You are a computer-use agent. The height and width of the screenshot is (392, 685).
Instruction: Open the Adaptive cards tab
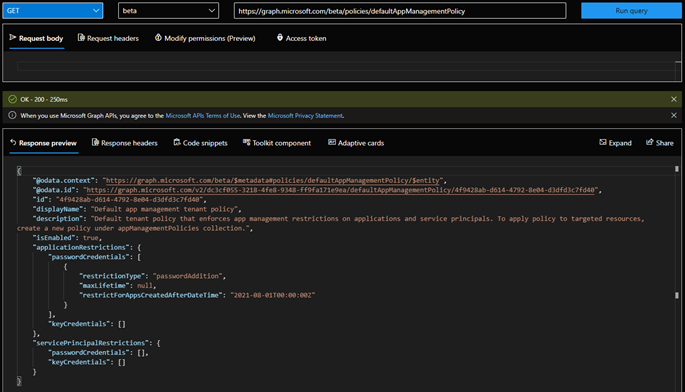(356, 143)
